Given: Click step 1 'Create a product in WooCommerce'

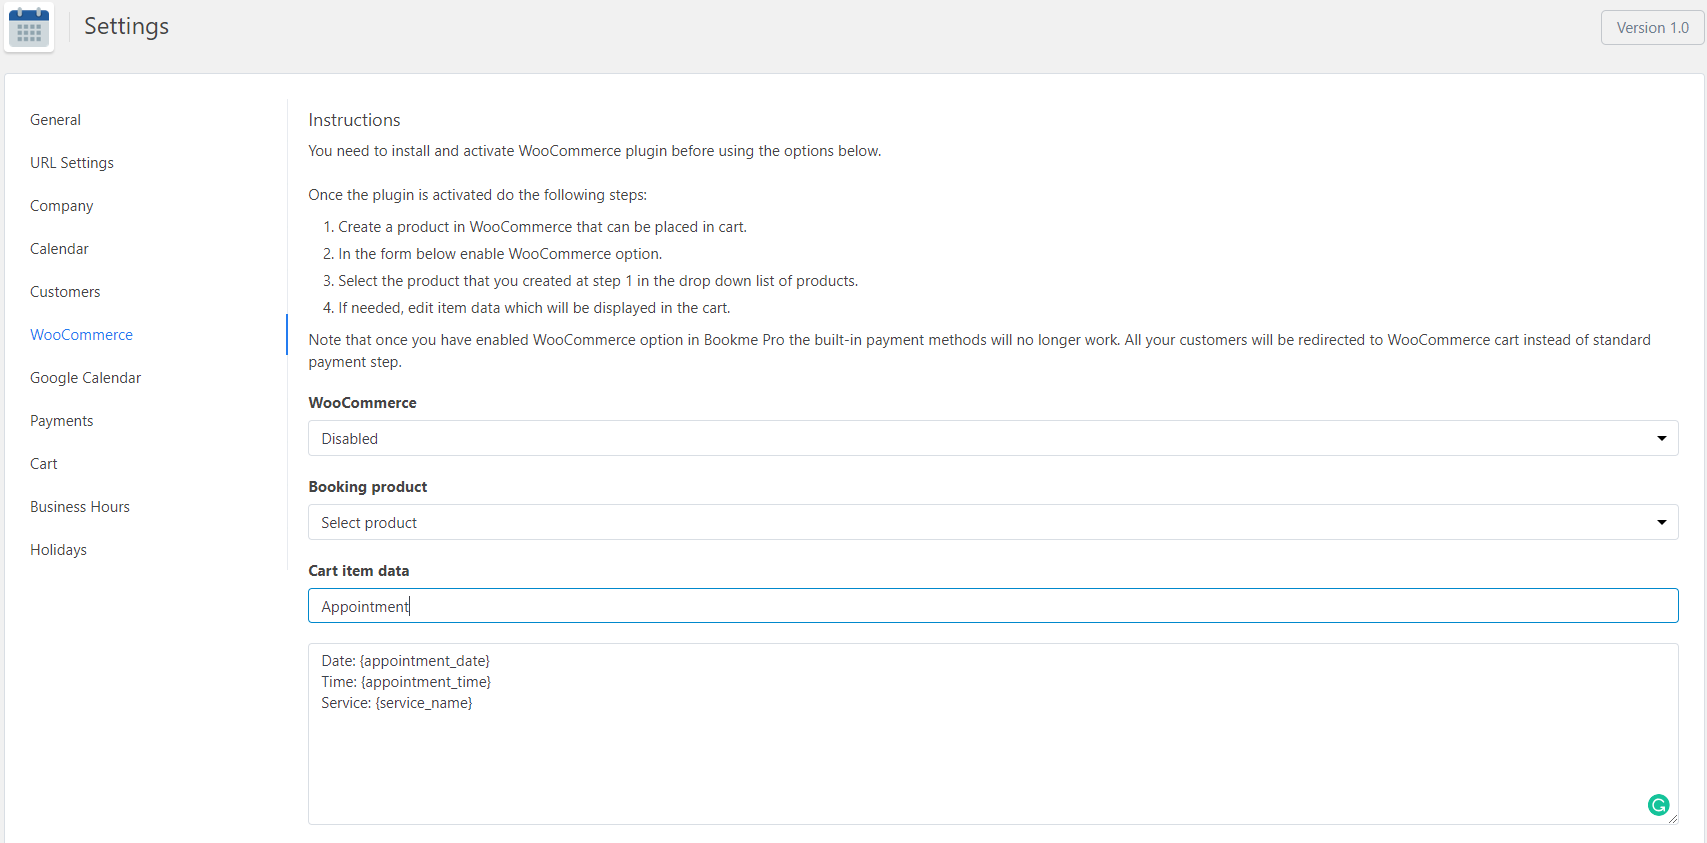Looking at the screenshot, I should (542, 227).
